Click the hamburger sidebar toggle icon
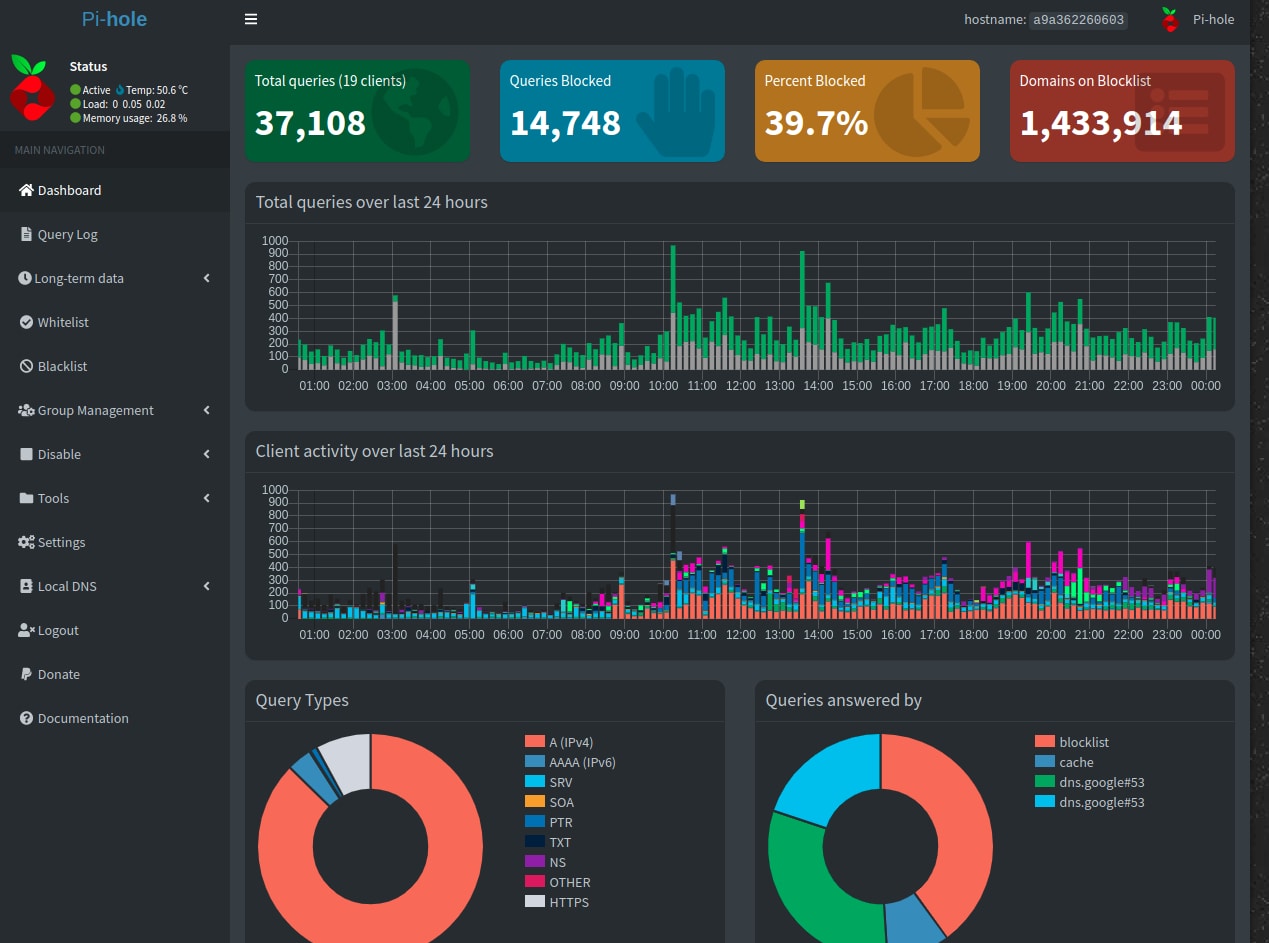 [x=251, y=19]
